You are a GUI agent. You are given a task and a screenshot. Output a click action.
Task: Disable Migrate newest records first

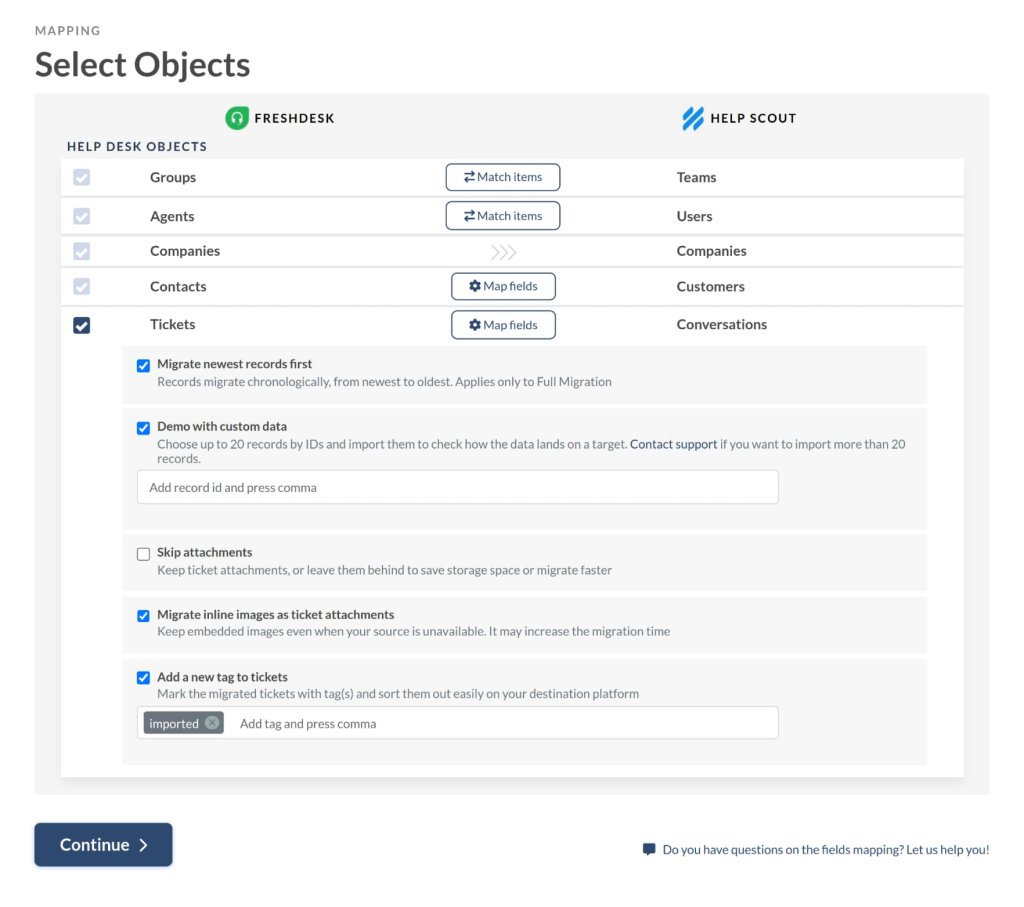pyautogui.click(x=143, y=365)
